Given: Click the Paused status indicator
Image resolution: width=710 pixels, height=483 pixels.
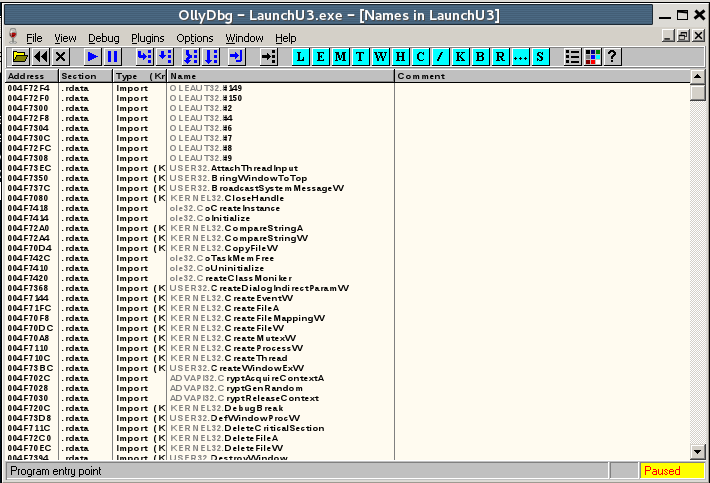Looking at the screenshot, I should pyautogui.click(x=672, y=471).
